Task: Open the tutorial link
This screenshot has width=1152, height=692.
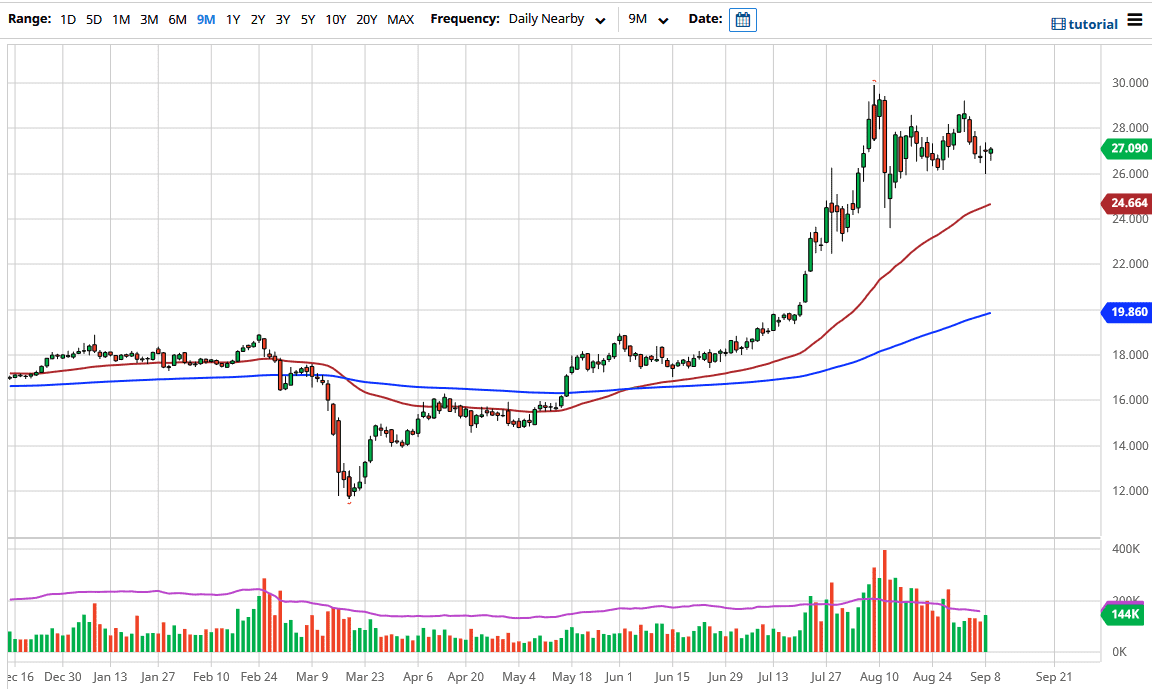Action: tap(1093, 24)
